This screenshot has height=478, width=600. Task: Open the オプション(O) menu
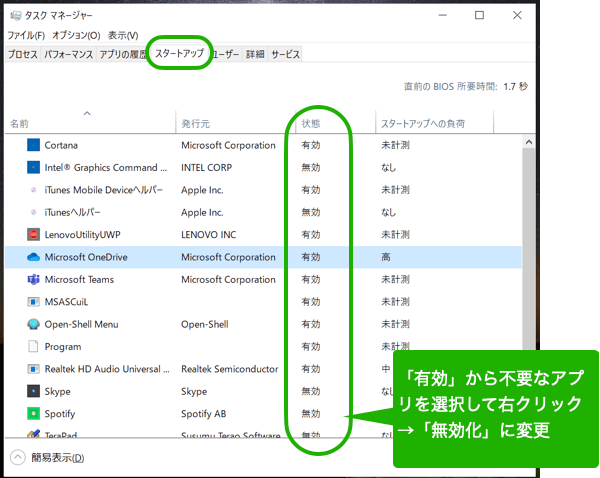tap(76, 35)
